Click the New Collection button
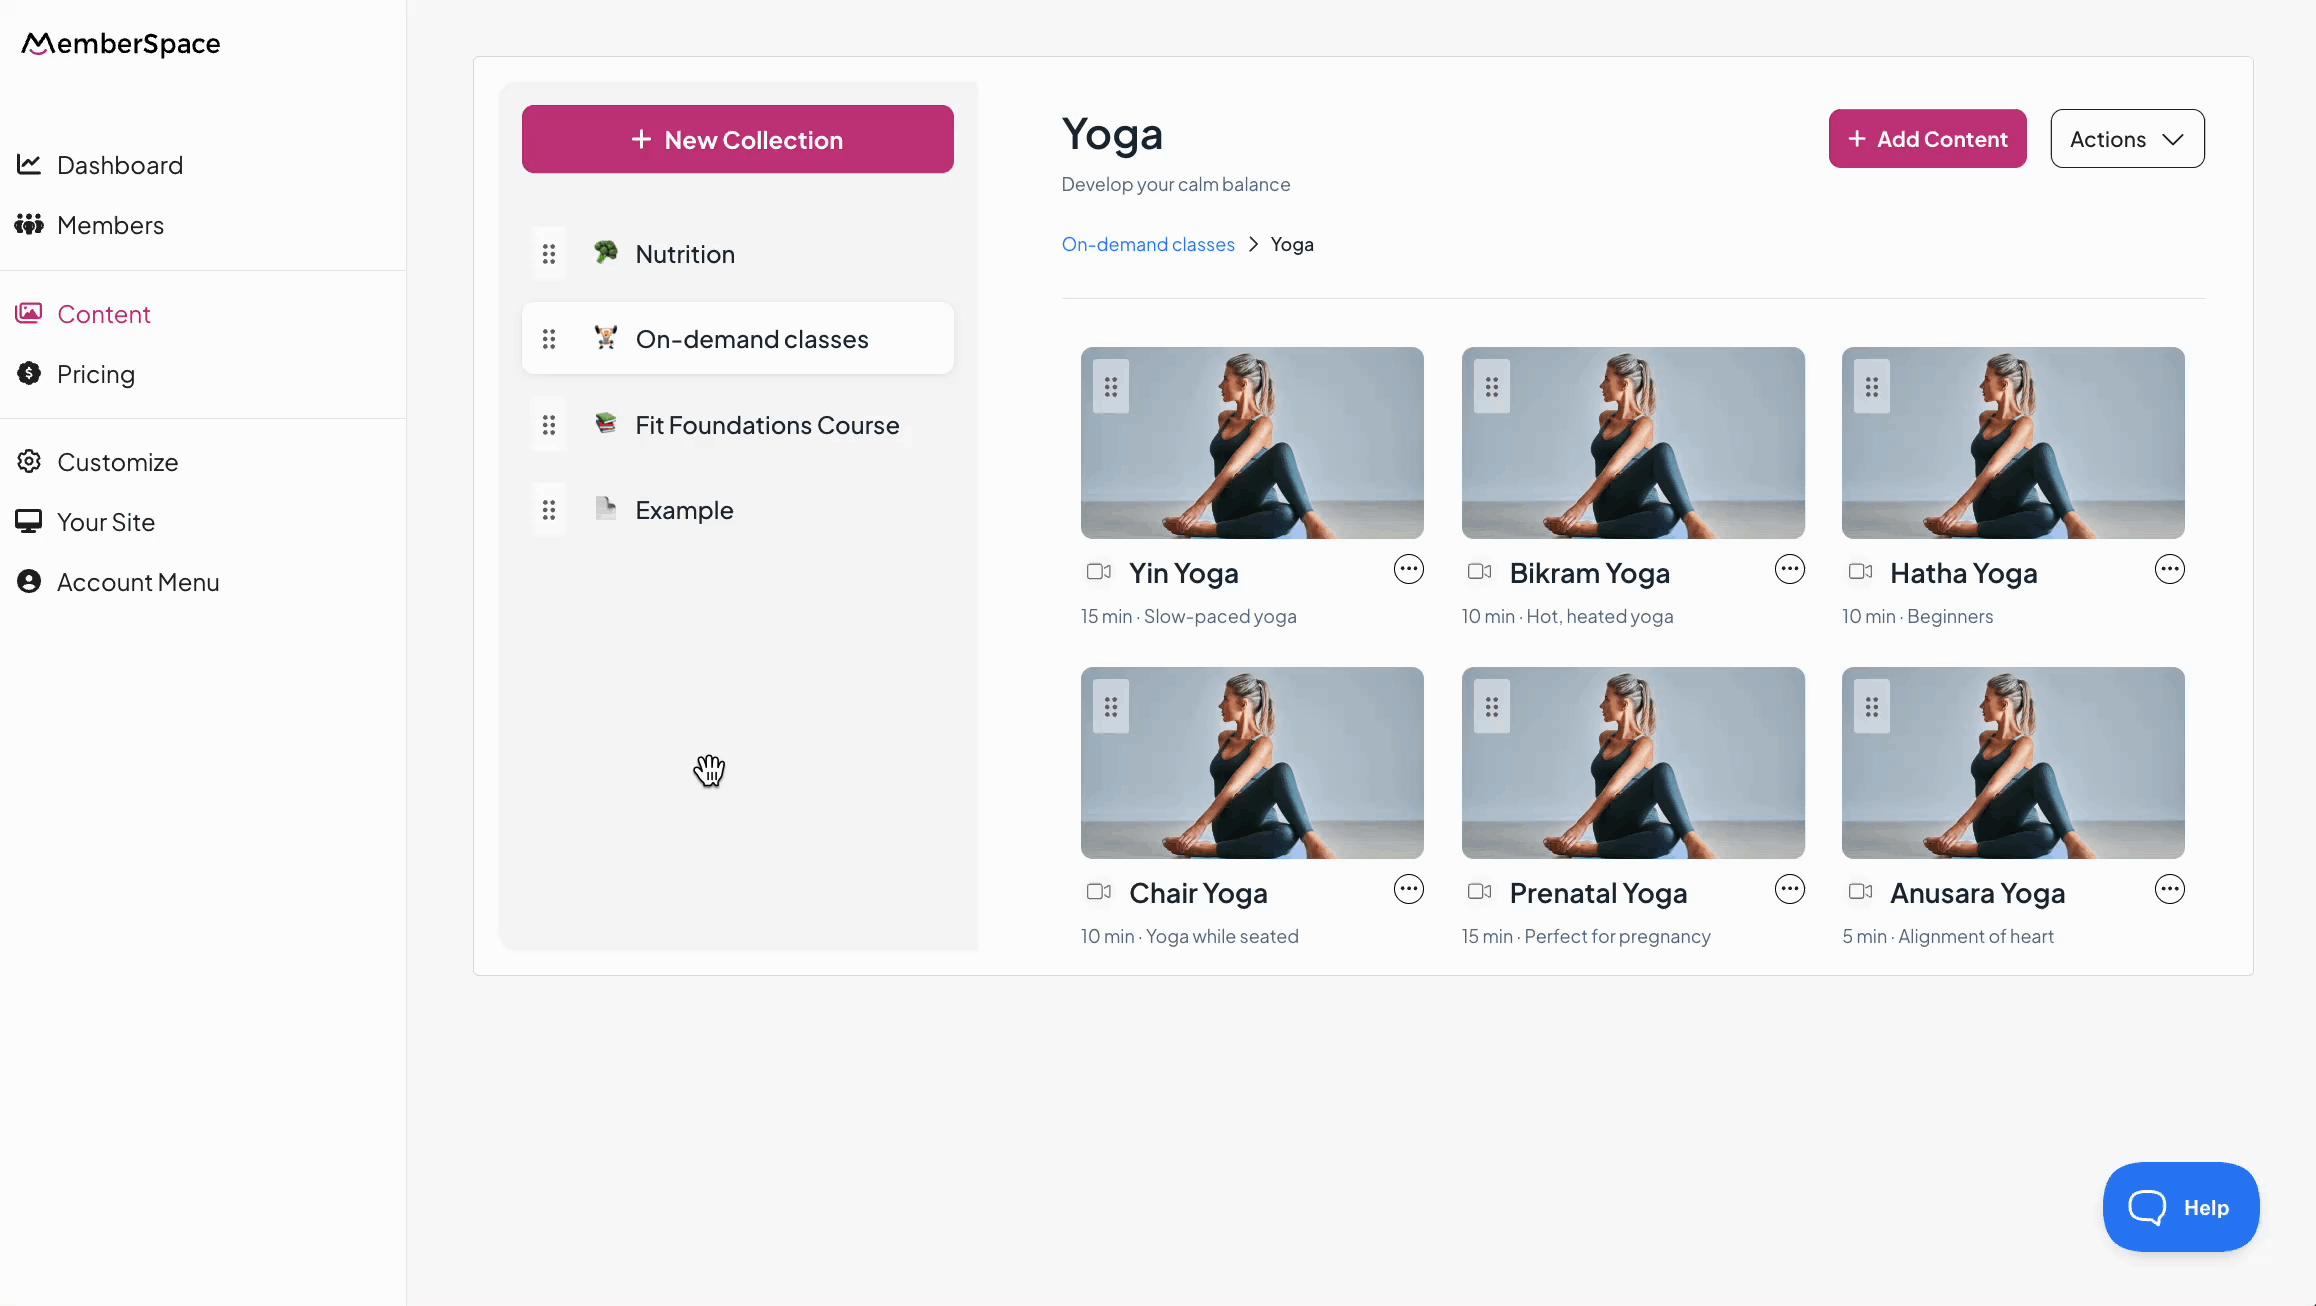This screenshot has height=1306, width=2316. [x=738, y=139]
